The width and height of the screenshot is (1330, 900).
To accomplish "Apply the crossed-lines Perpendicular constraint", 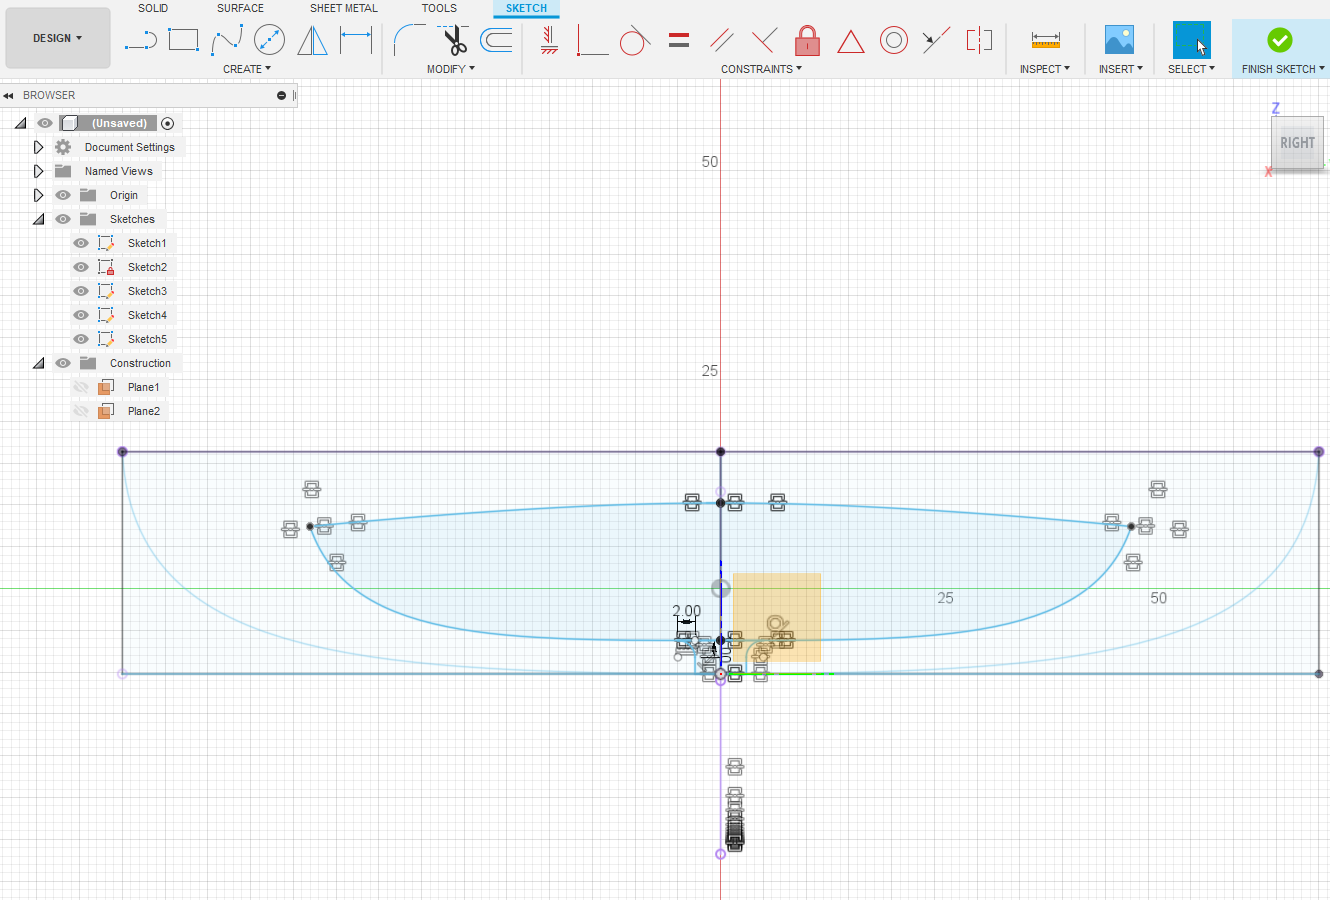I will [x=764, y=40].
